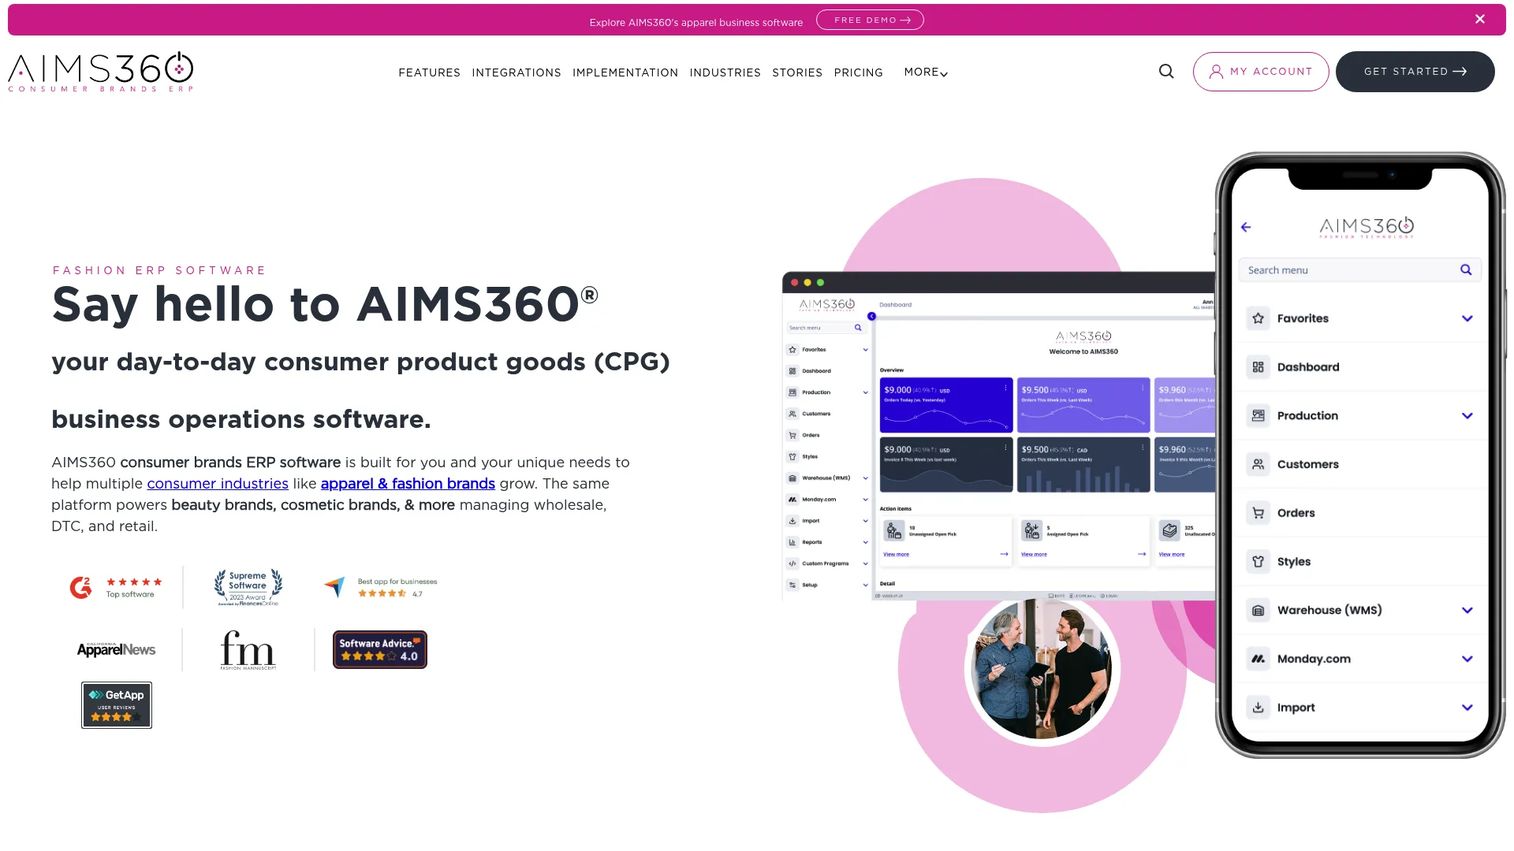The image size is (1514, 851).
Task: Click the Monday.com logo icon in phone menu
Action: pyautogui.click(x=1258, y=659)
